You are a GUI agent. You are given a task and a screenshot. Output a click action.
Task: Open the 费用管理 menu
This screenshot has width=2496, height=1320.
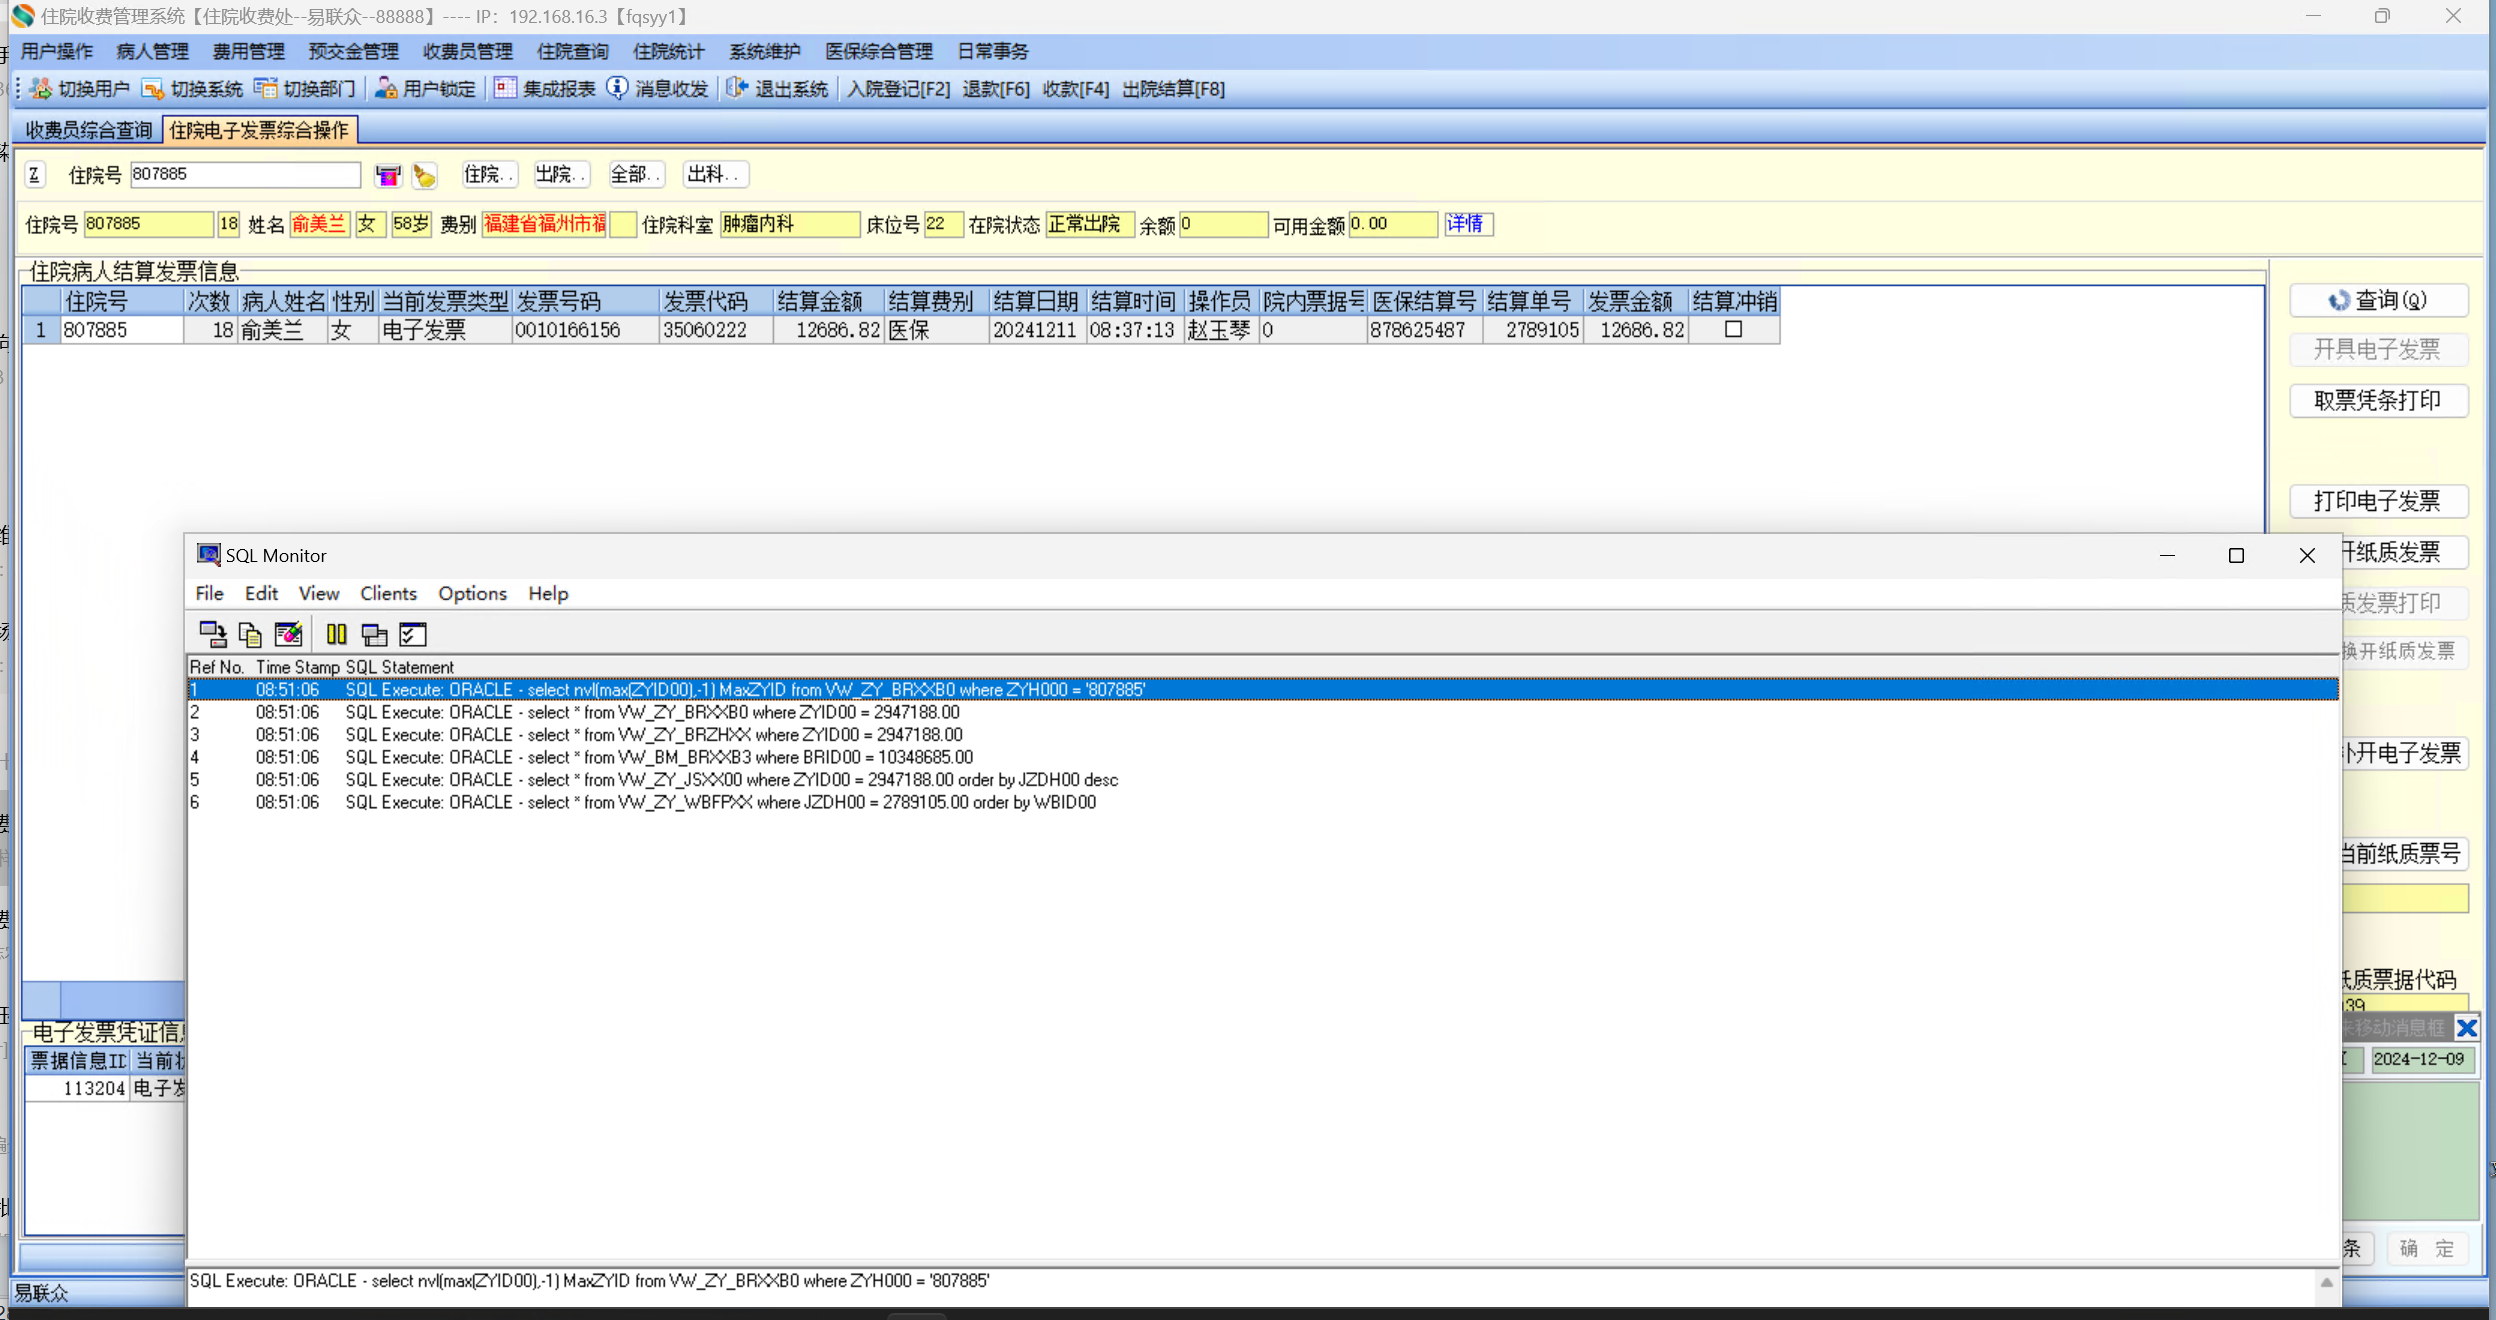click(x=248, y=52)
